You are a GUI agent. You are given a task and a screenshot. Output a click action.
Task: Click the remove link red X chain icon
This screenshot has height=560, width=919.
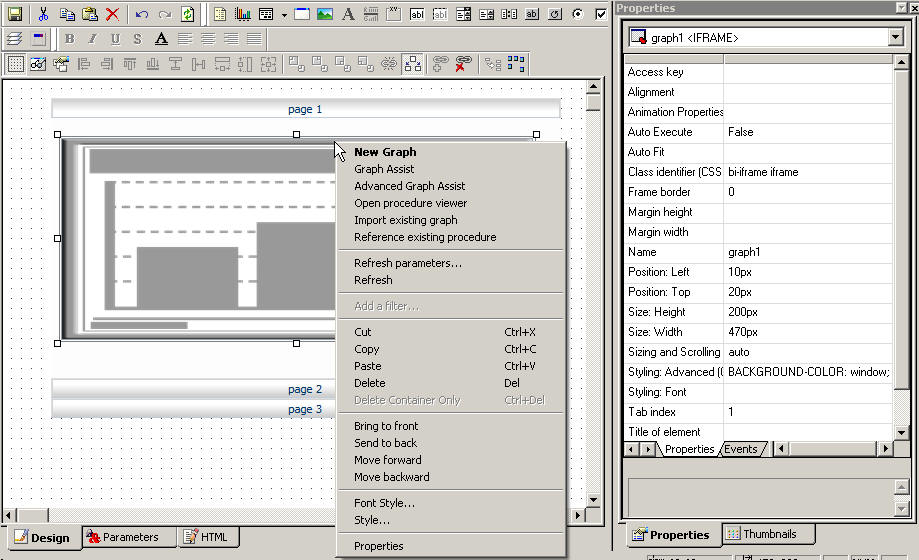(462, 64)
